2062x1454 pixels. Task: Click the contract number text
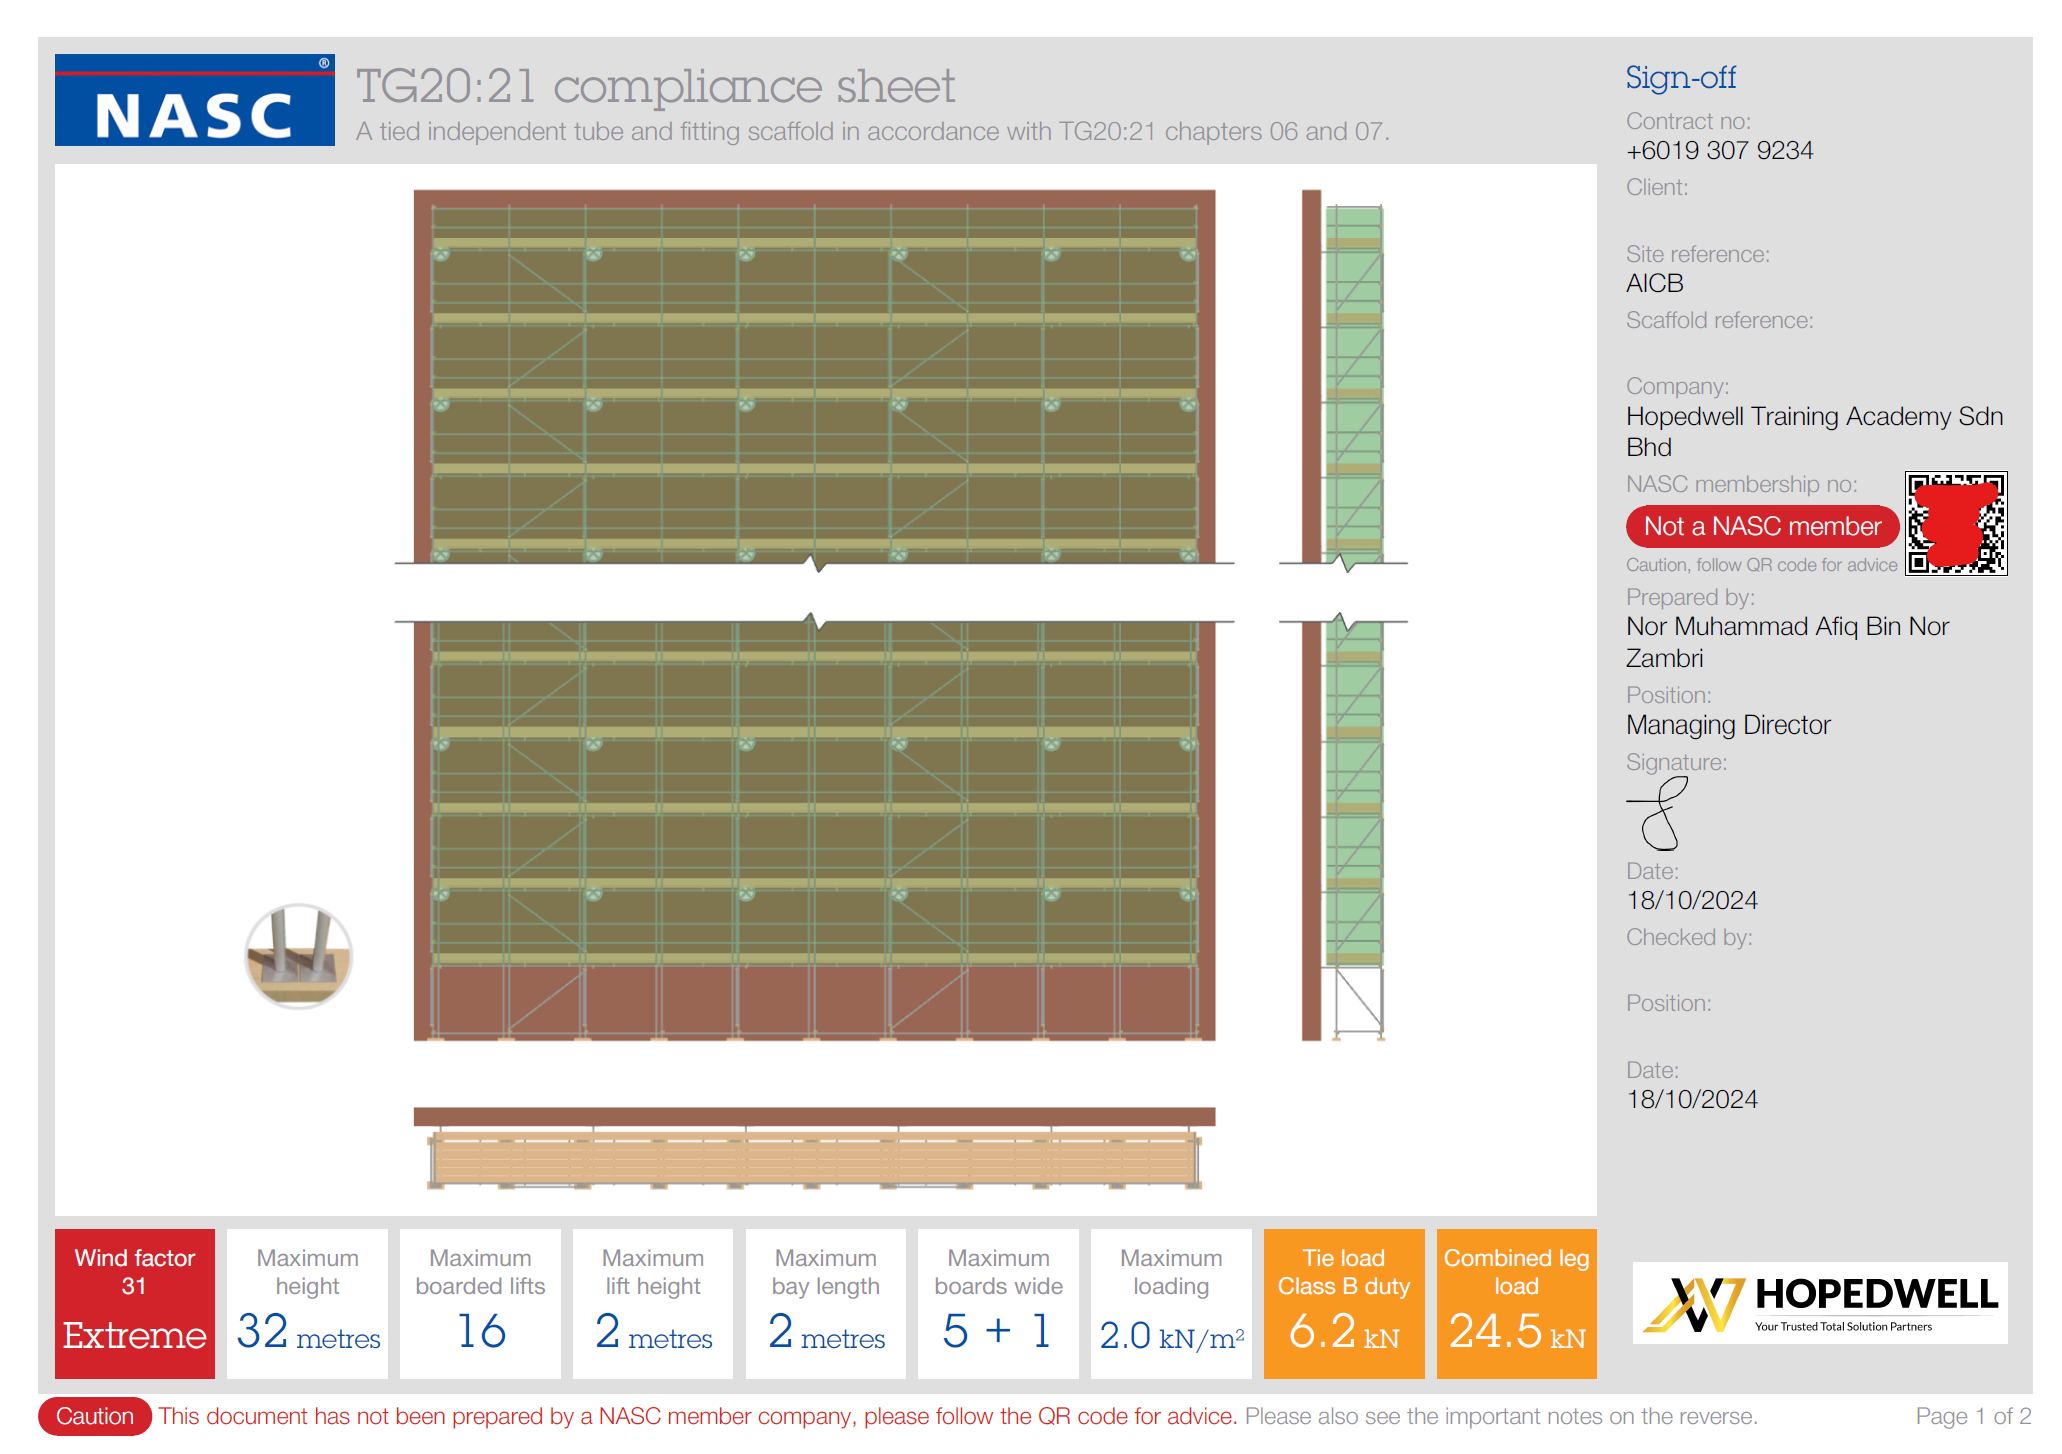click(x=1719, y=151)
